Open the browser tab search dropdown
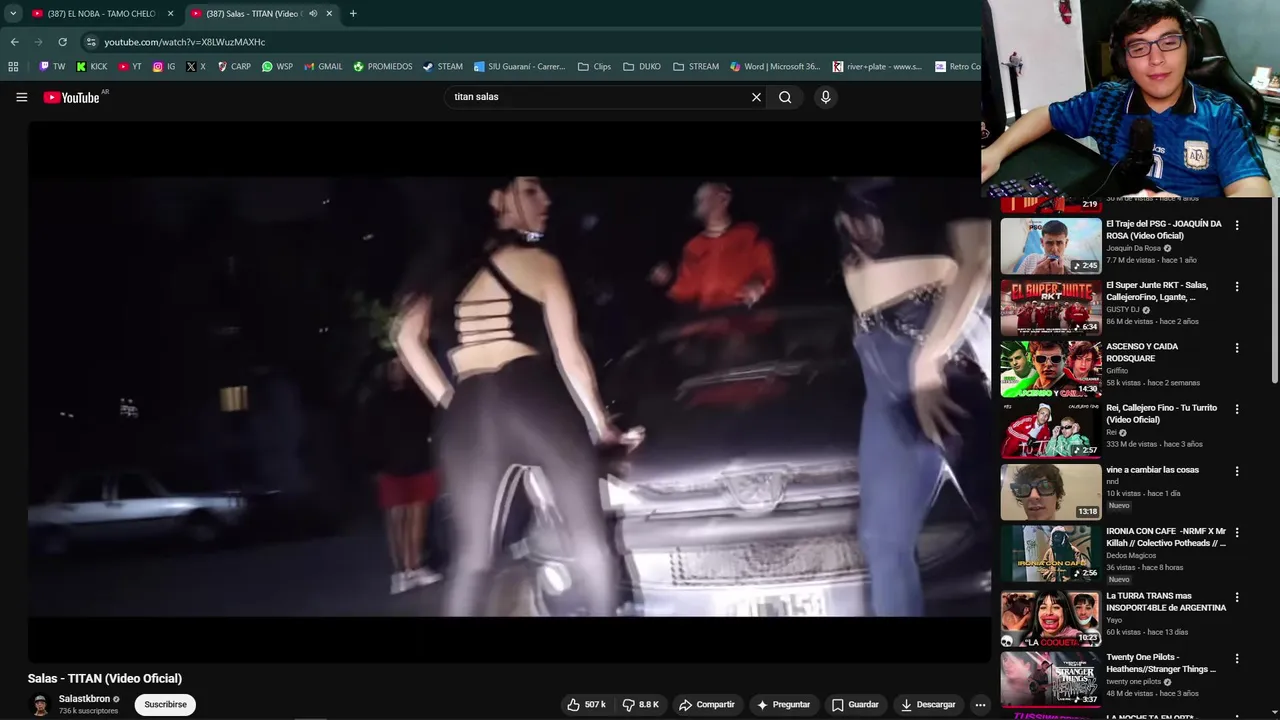The image size is (1280, 720). [13, 14]
